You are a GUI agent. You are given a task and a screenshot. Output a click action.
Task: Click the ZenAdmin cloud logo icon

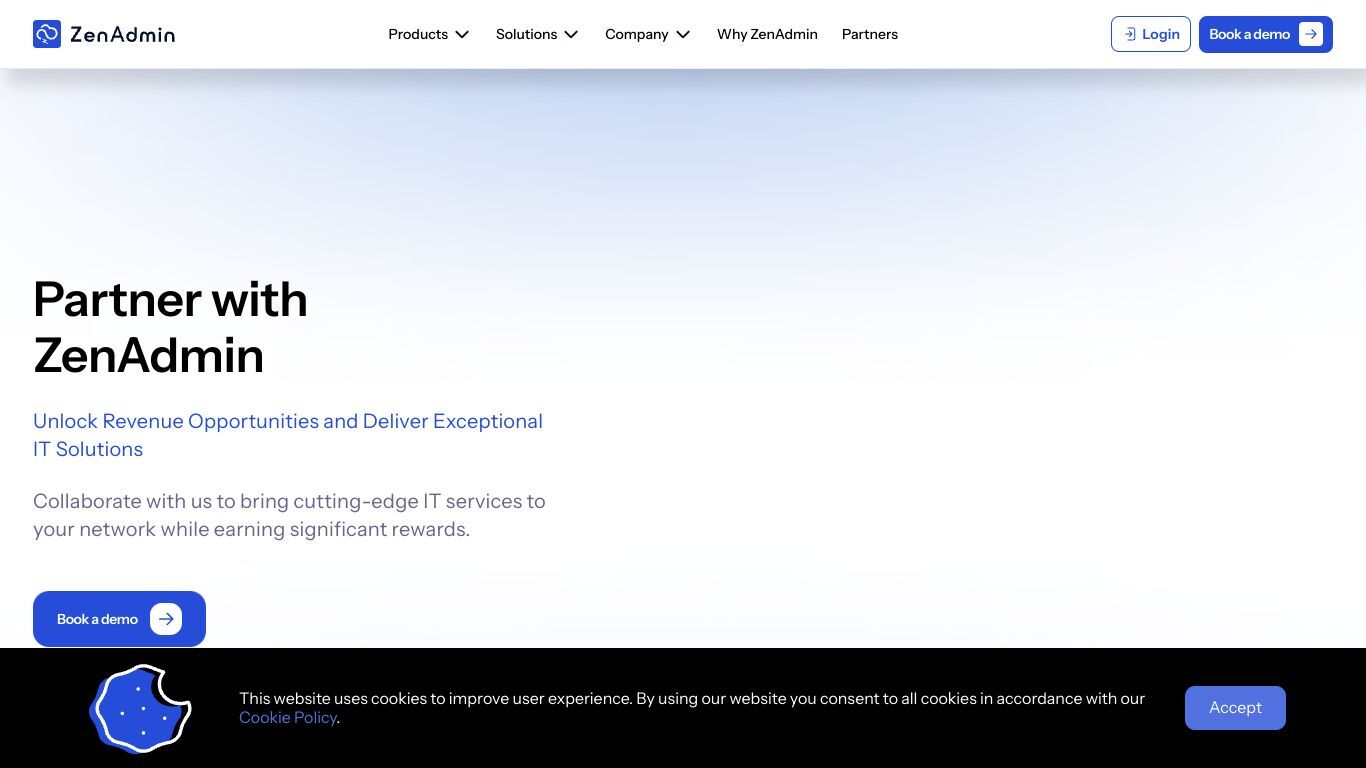click(47, 34)
